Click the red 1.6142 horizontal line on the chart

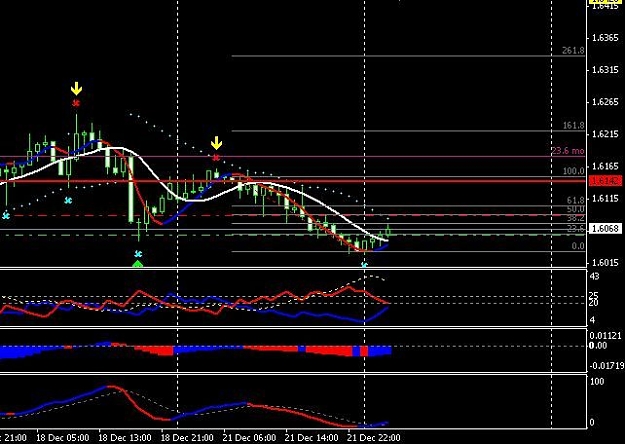coord(293,181)
